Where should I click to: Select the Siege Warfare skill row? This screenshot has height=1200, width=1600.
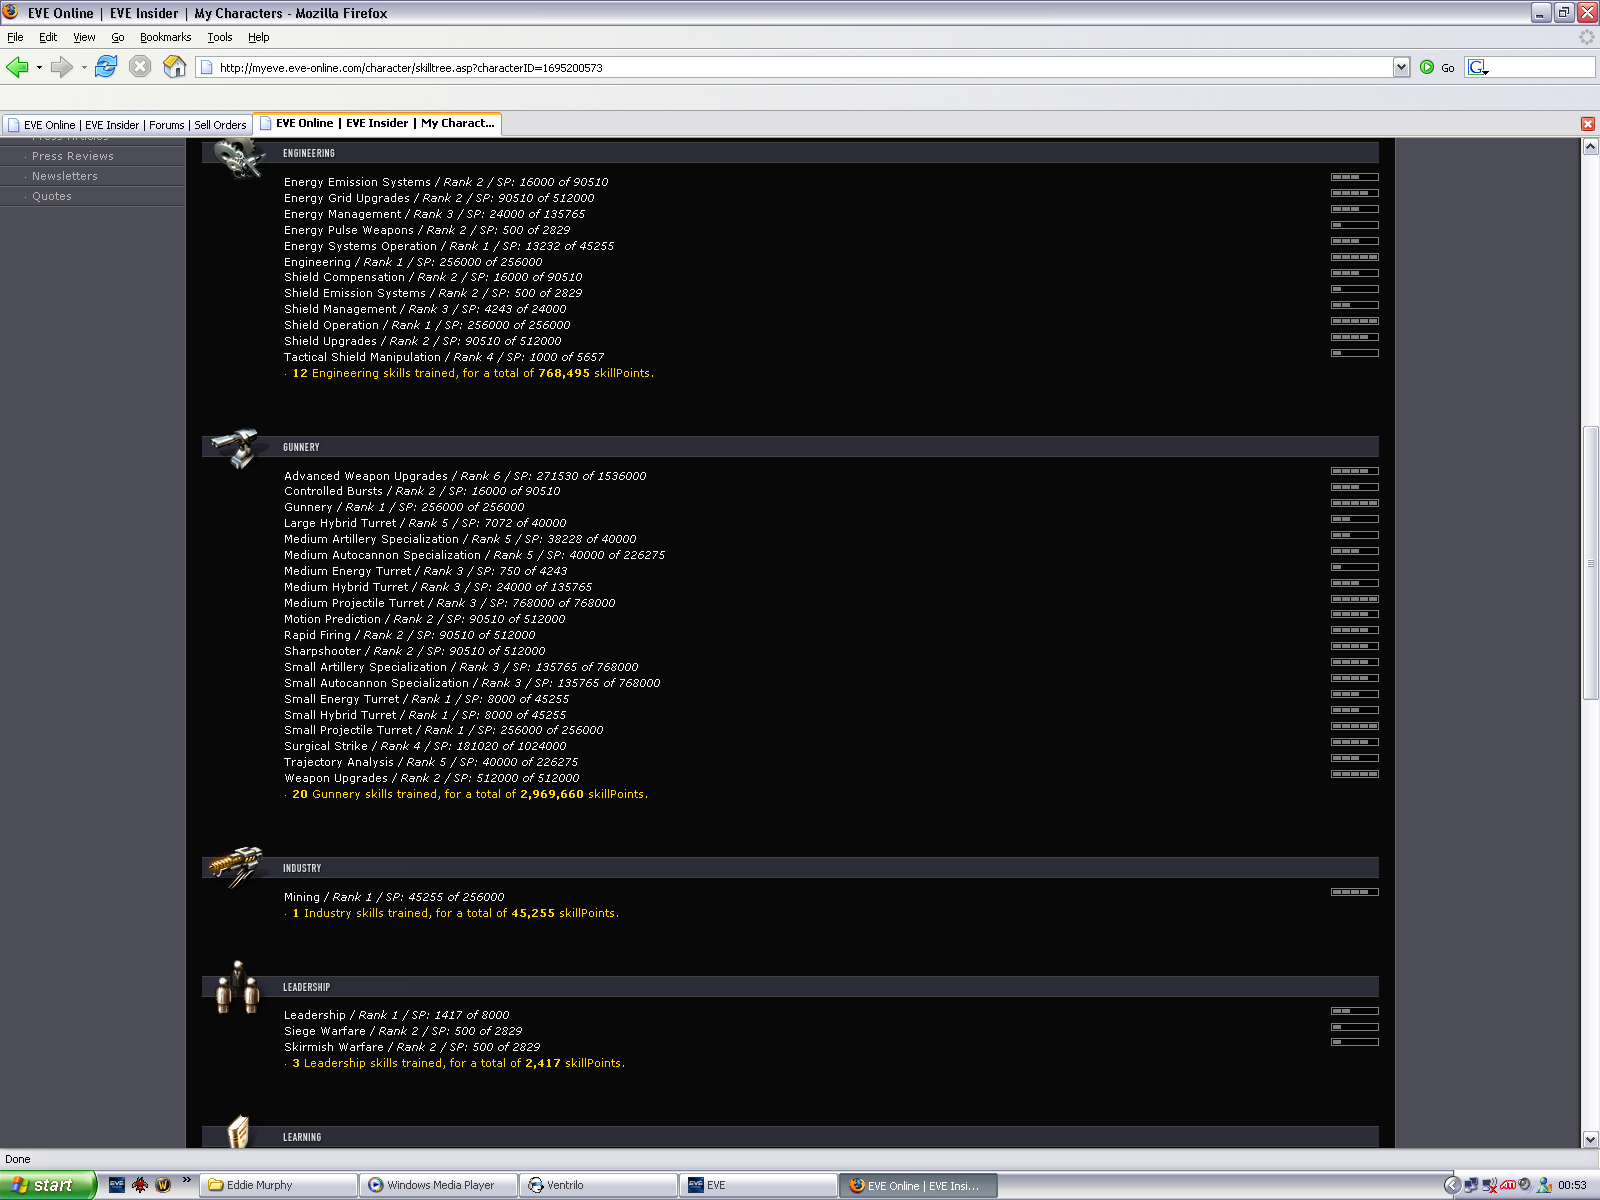(403, 1031)
